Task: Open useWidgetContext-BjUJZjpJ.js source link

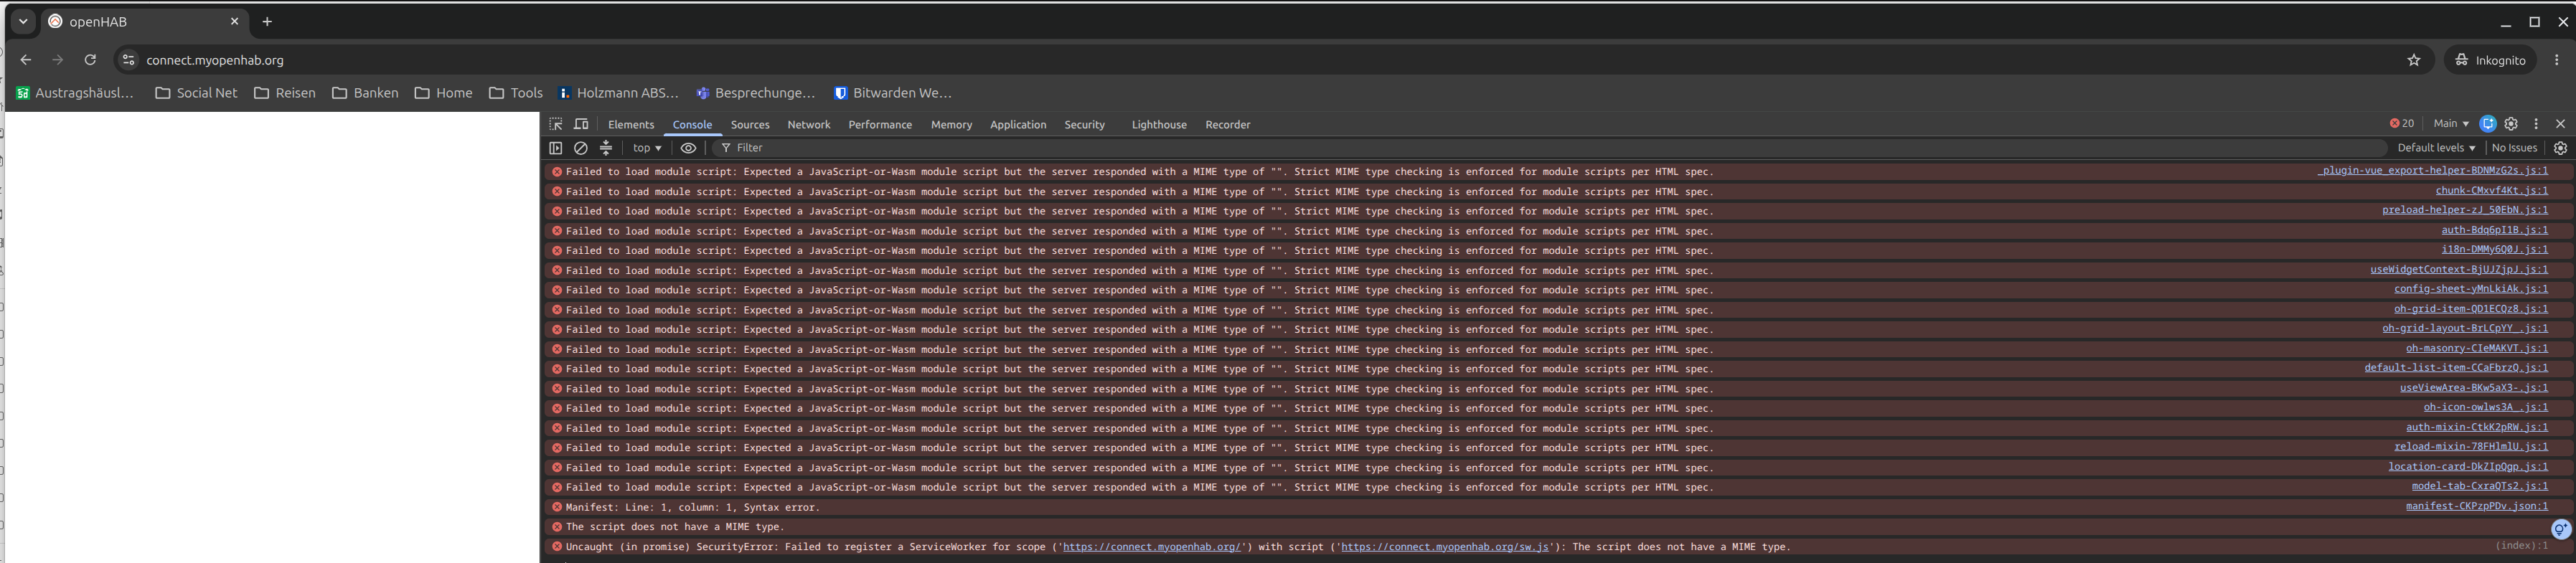Action: point(2459,270)
